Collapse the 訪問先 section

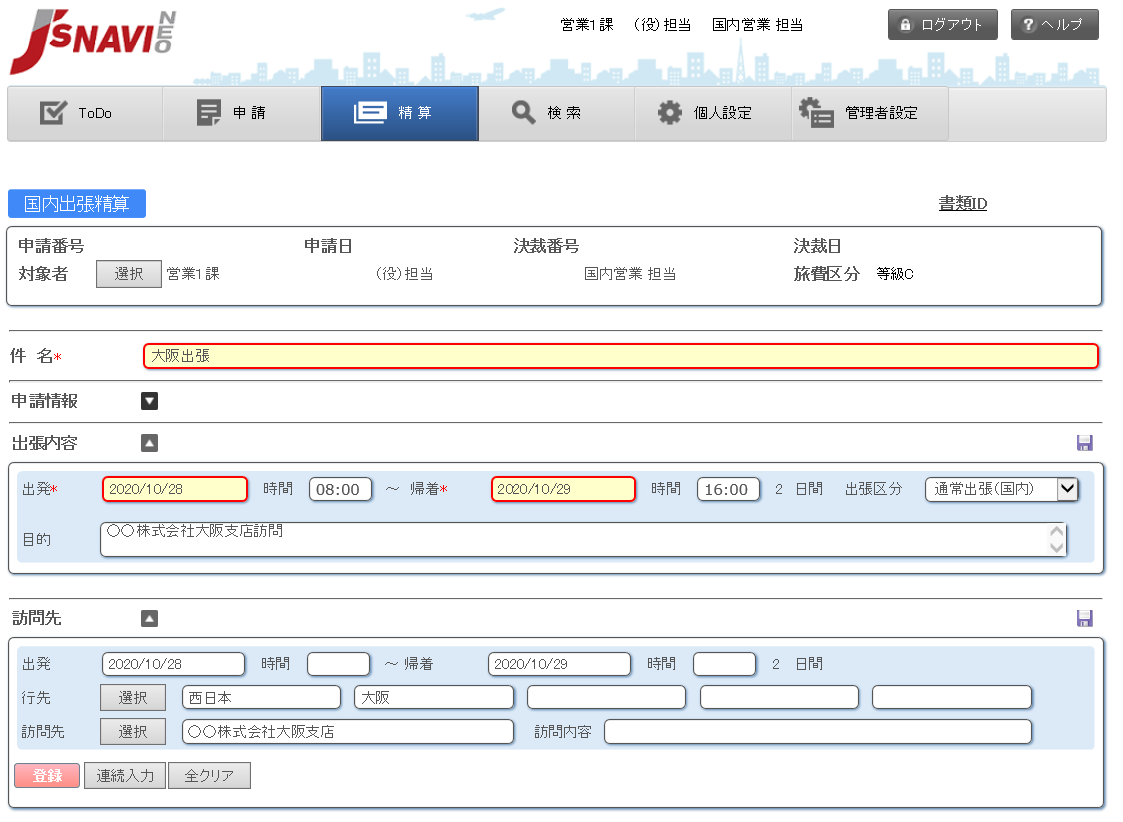pyautogui.click(x=149, y=618)
